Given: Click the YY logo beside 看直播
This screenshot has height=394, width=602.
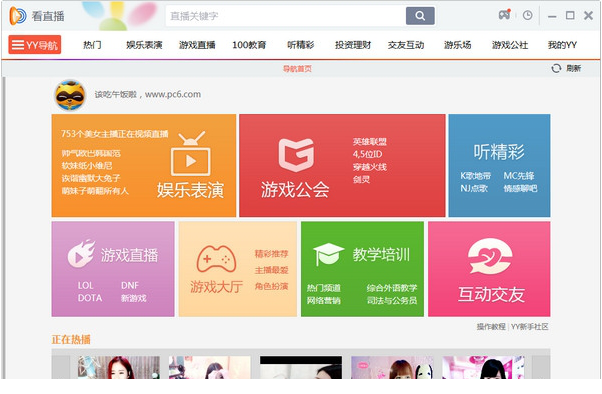Looking at the screenshot, I should pyautogui.click(x=18, y=16).
